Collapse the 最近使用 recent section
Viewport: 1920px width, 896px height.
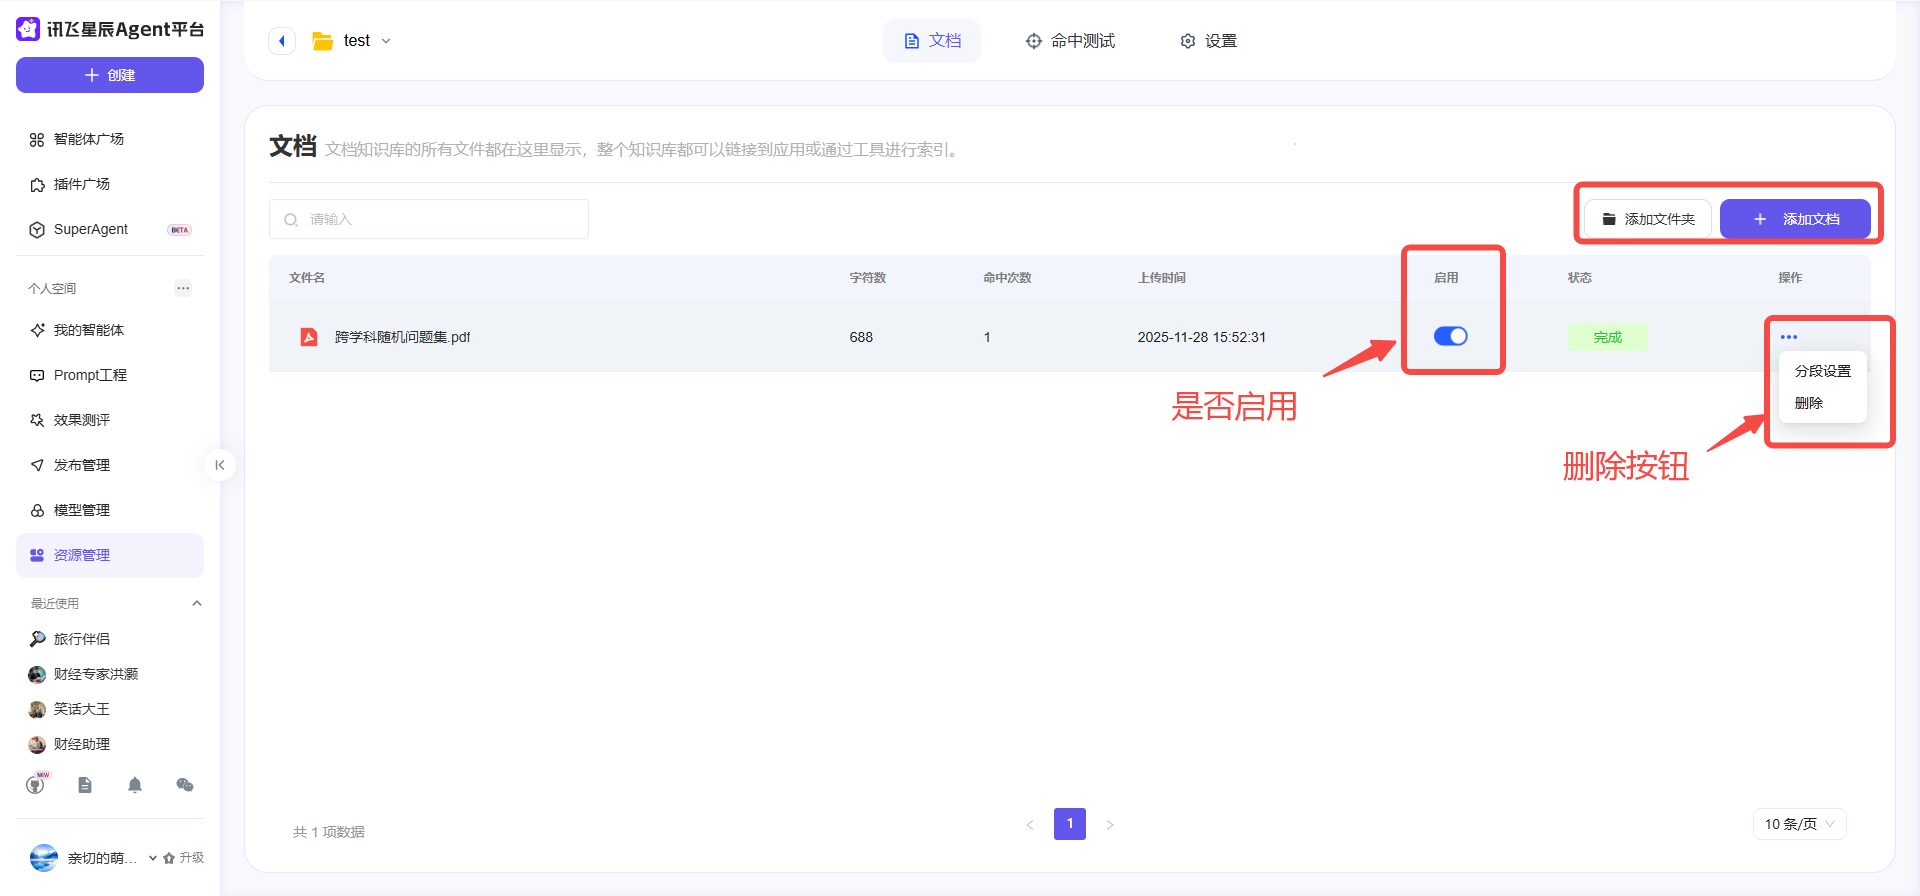(197, 603)
